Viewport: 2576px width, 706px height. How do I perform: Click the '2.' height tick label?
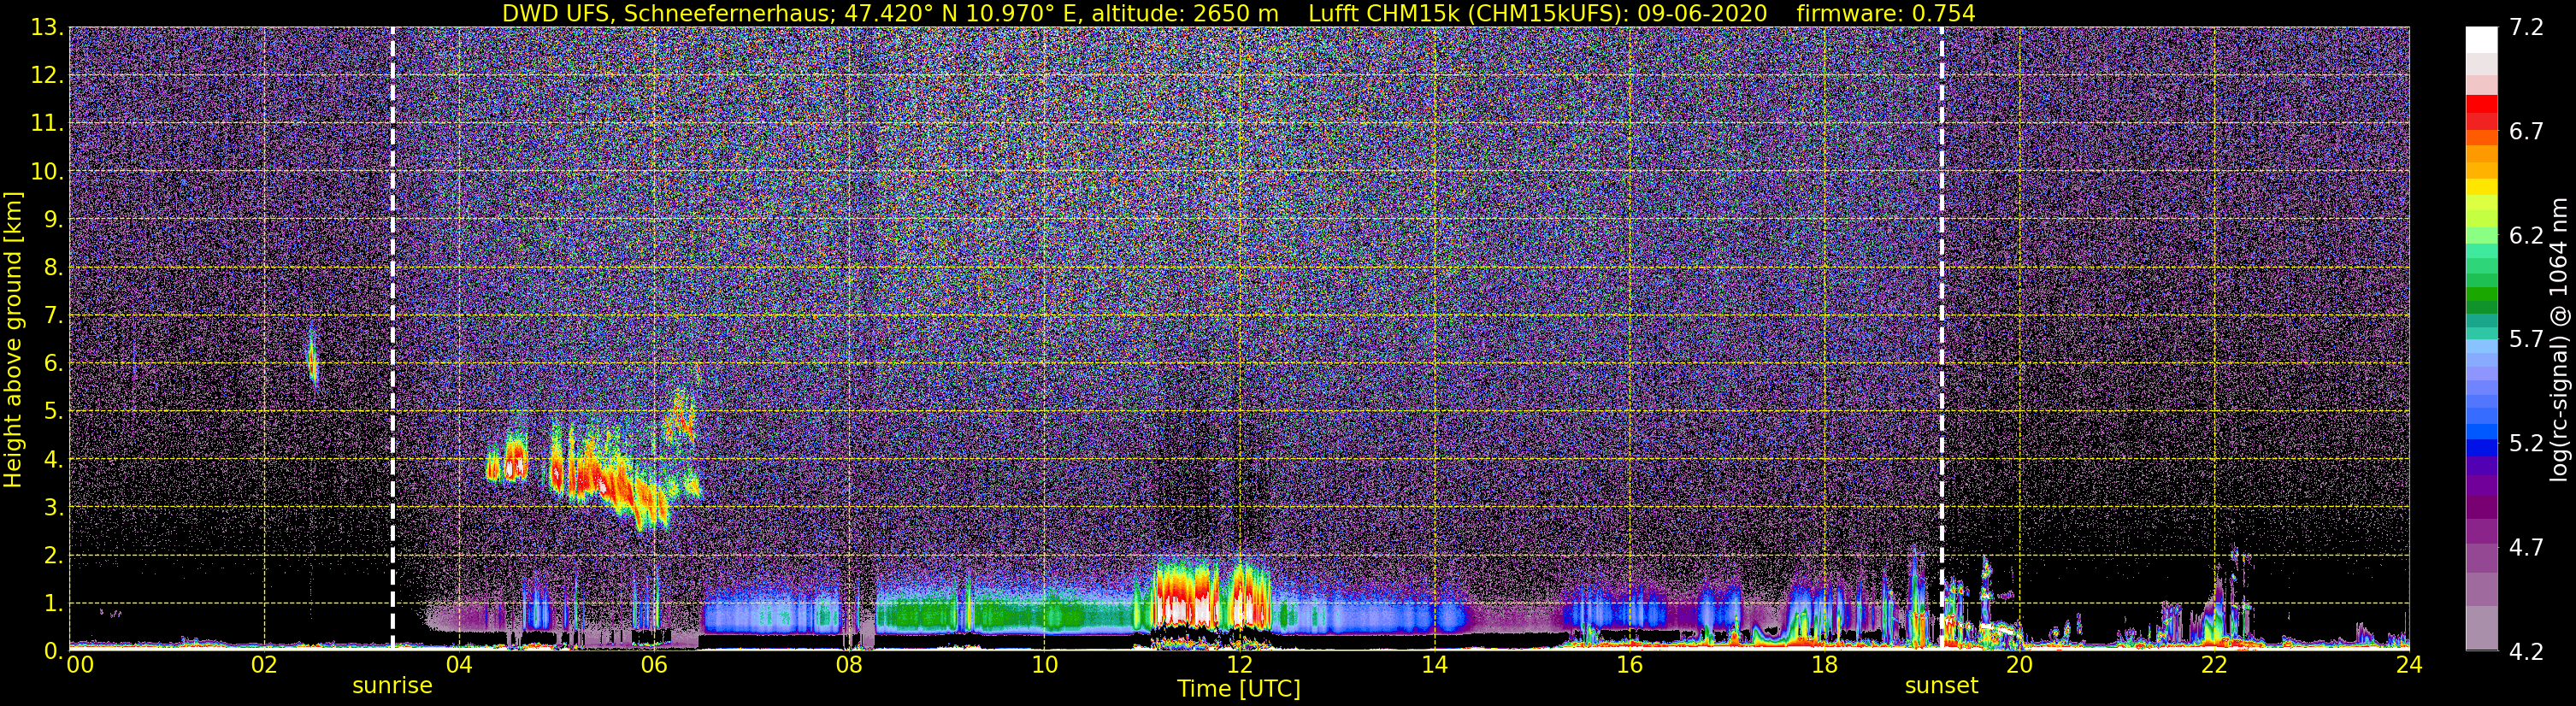coord(52,555)
